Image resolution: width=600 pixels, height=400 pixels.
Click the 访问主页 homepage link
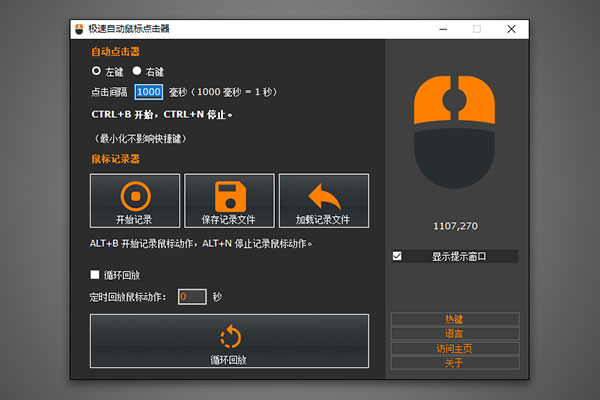(454, 348)
